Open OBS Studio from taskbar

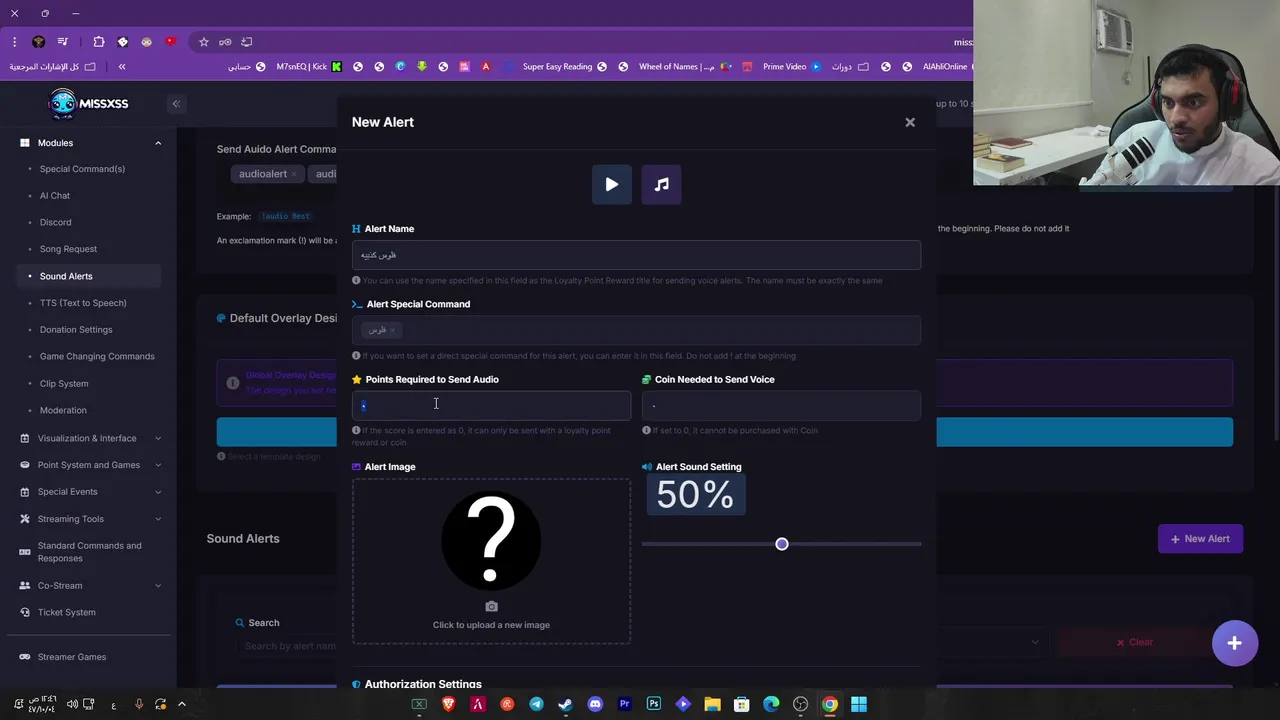[x=800, y=704]
